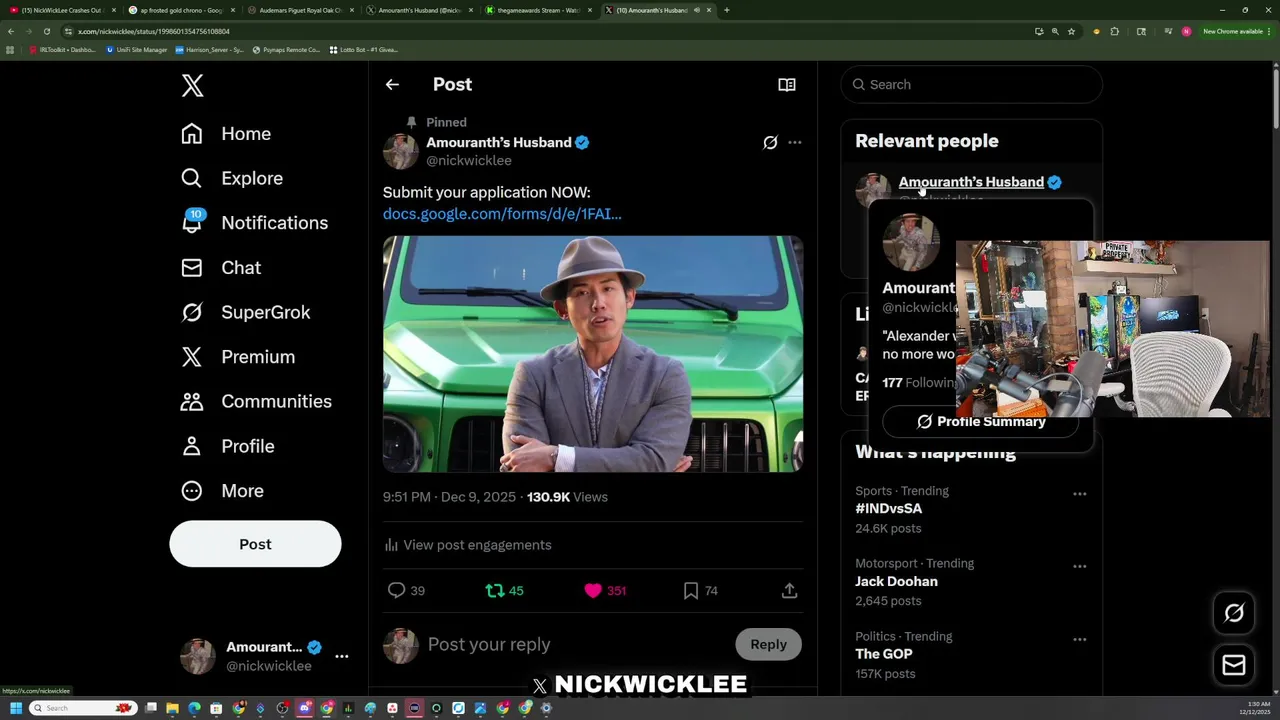This screenshot has height=720, width=1280.
Task: Open SuperGrok in the sidebar
Action: point(246,312)
